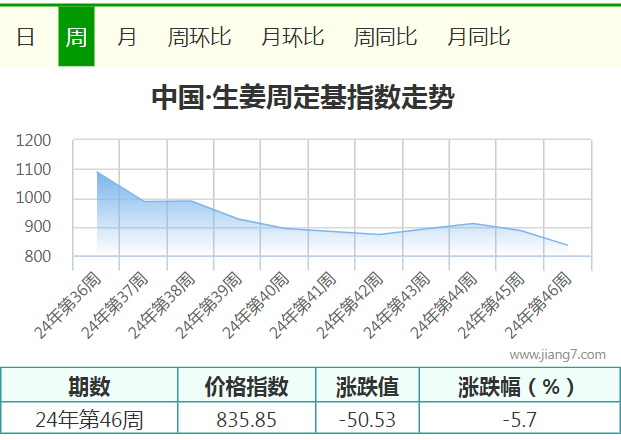
Task: Click the 24年第41周 axis label
Action: tap(303, 306)
